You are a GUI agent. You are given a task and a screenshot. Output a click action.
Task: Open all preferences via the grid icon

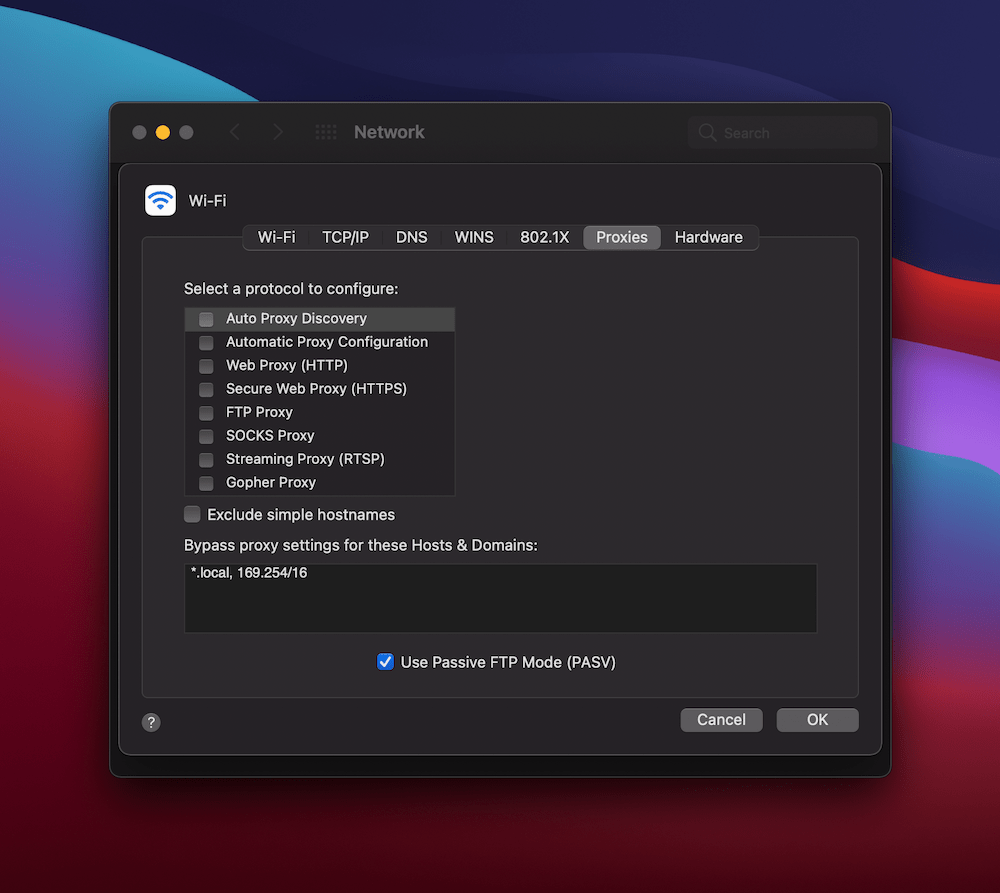[324, 131]
